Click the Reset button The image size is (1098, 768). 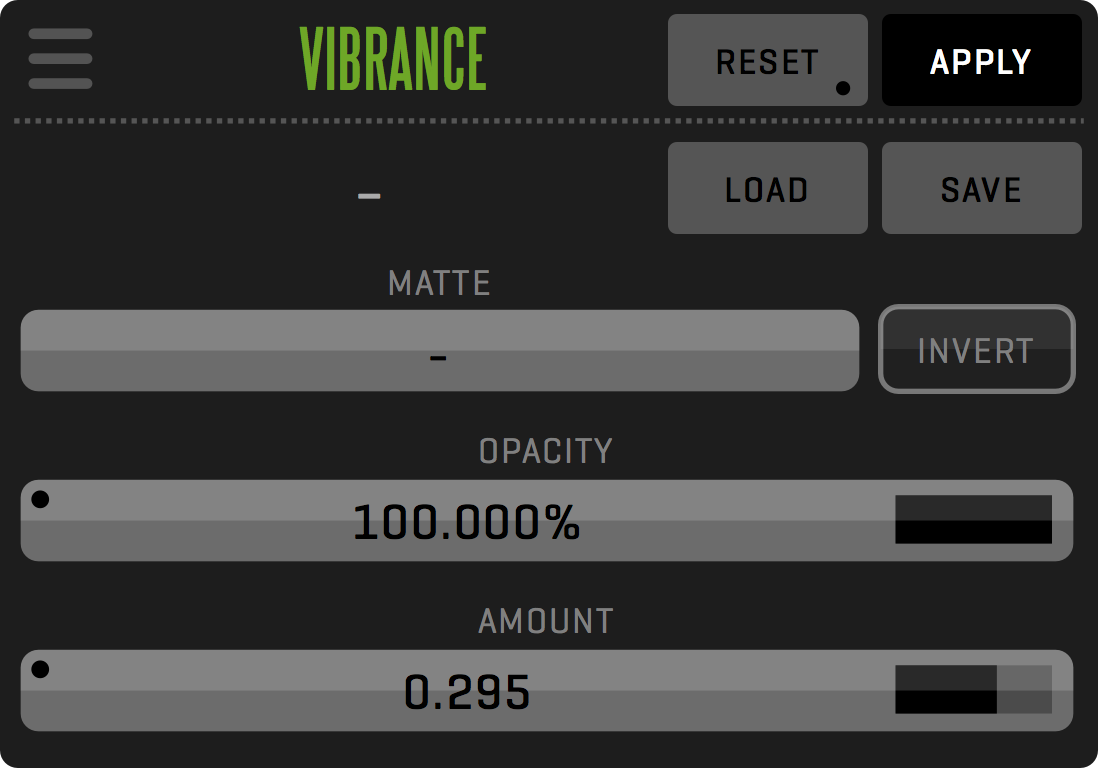pos(766,60)
